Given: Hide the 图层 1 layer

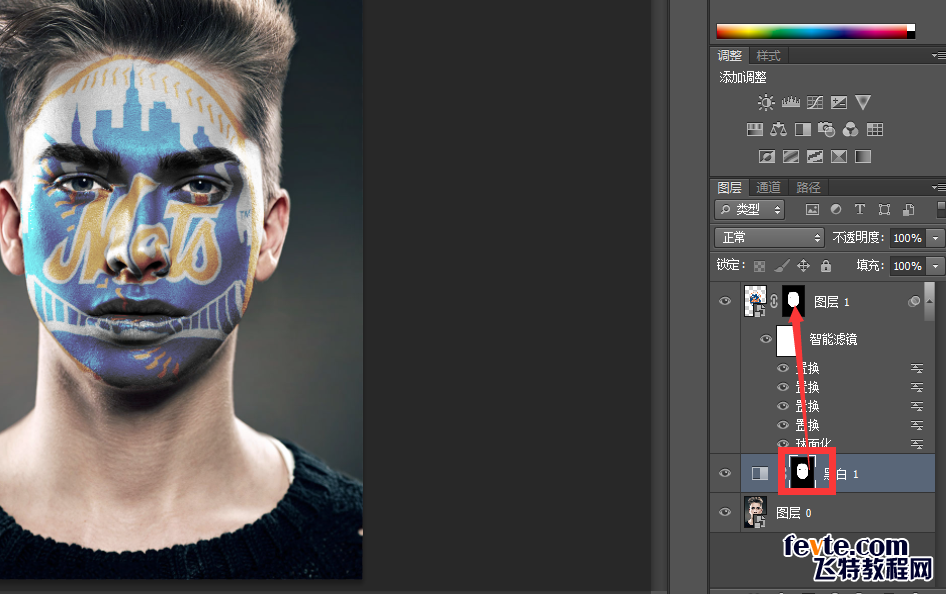Looking at the screenshot, I should [725, 301].
